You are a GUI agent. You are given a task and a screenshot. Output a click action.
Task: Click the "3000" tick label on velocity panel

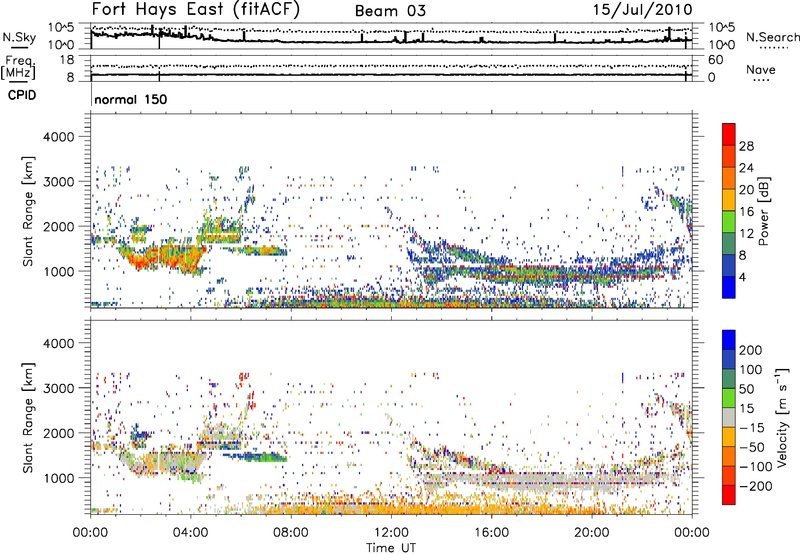59,388
